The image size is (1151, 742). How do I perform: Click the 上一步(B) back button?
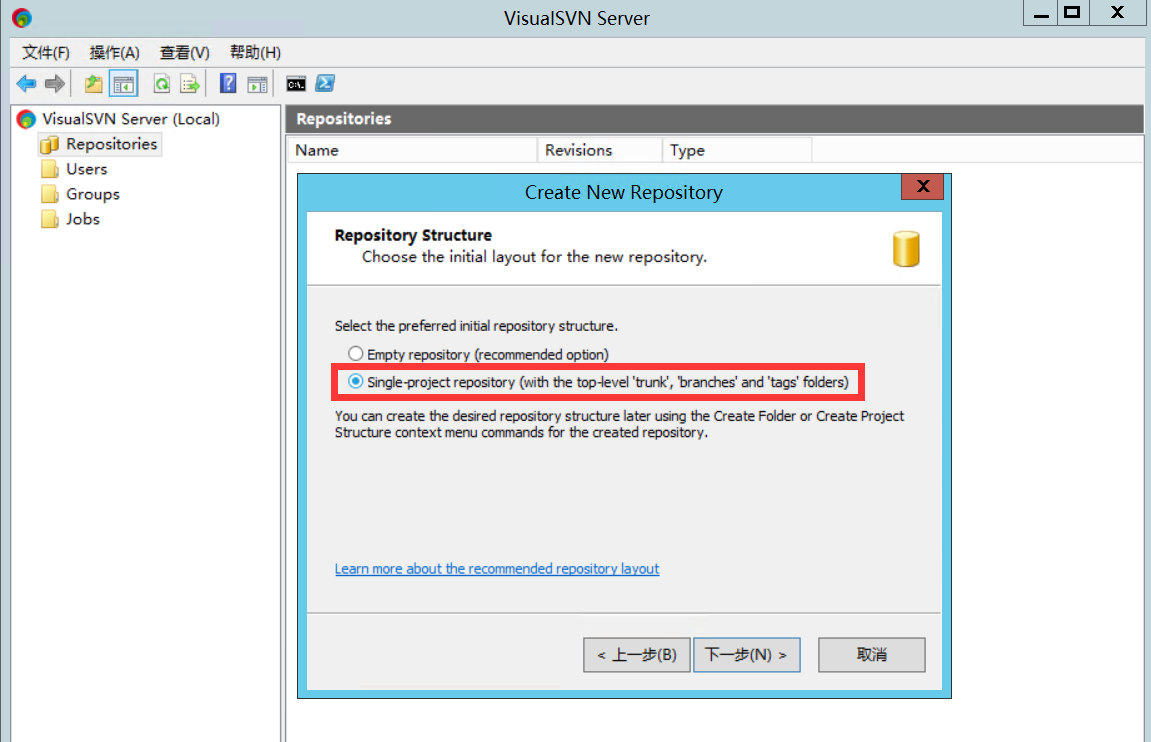coord(636,655)
